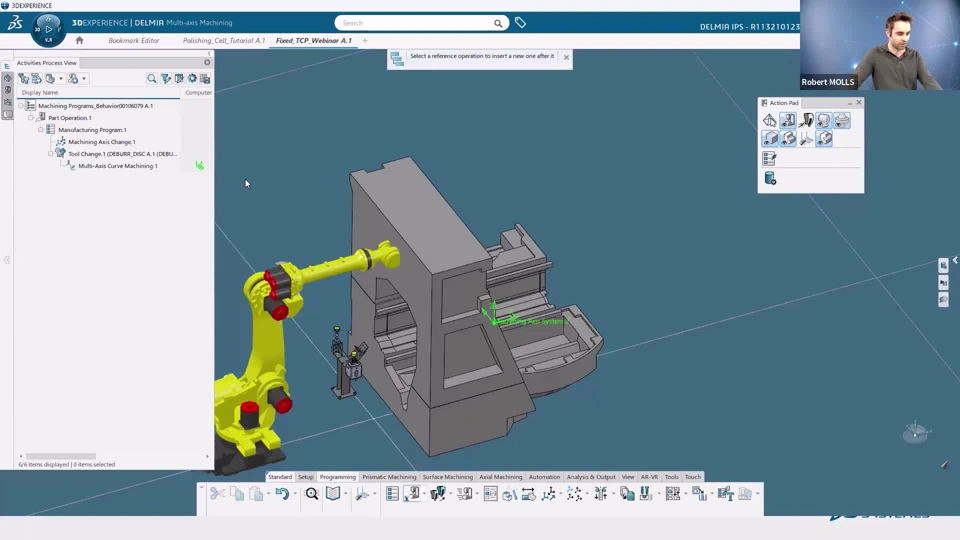The height and width of the screenshot is (540, 960).
Task: Click the axis stand icon in Action Pad
Action: pos(806,138)
